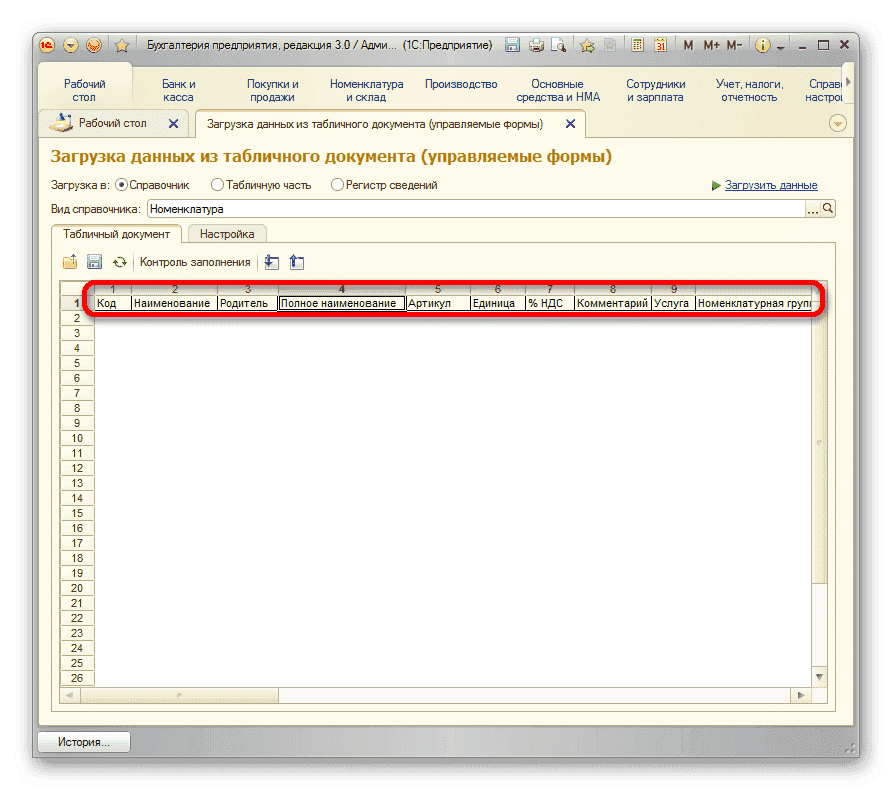Choose the Регистр сведений radio option

[x=337, y=185]
